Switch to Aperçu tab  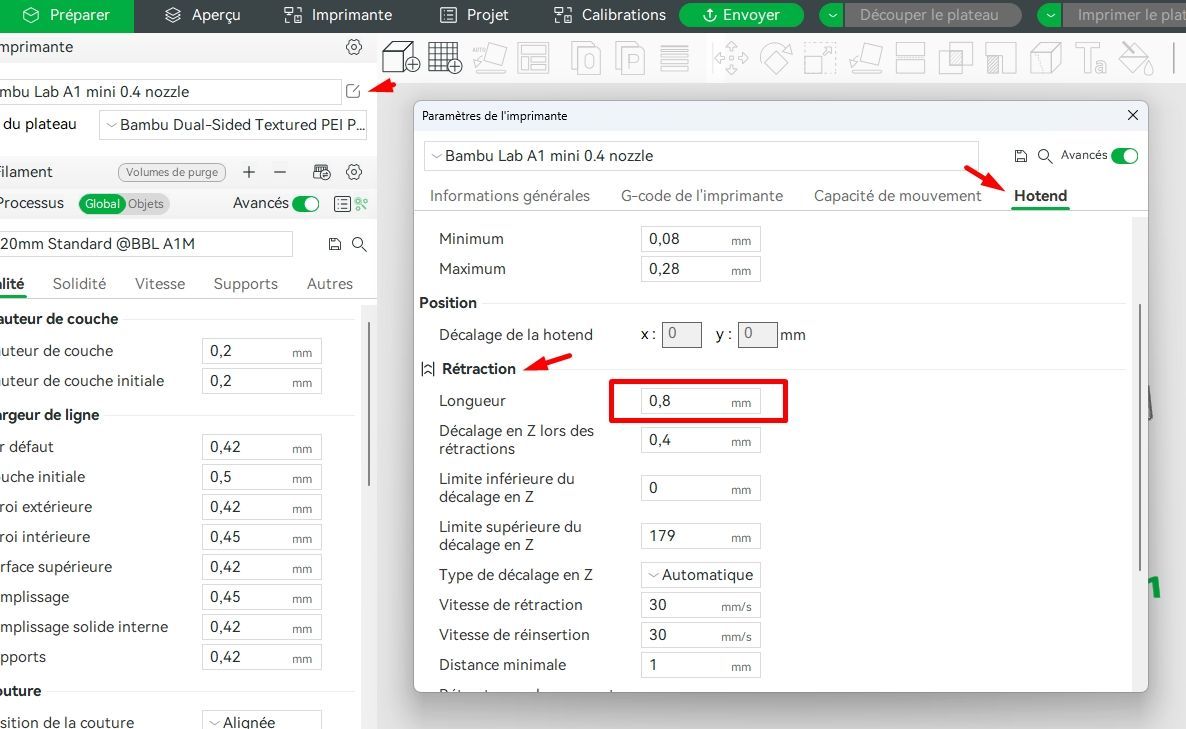[203, 15]
